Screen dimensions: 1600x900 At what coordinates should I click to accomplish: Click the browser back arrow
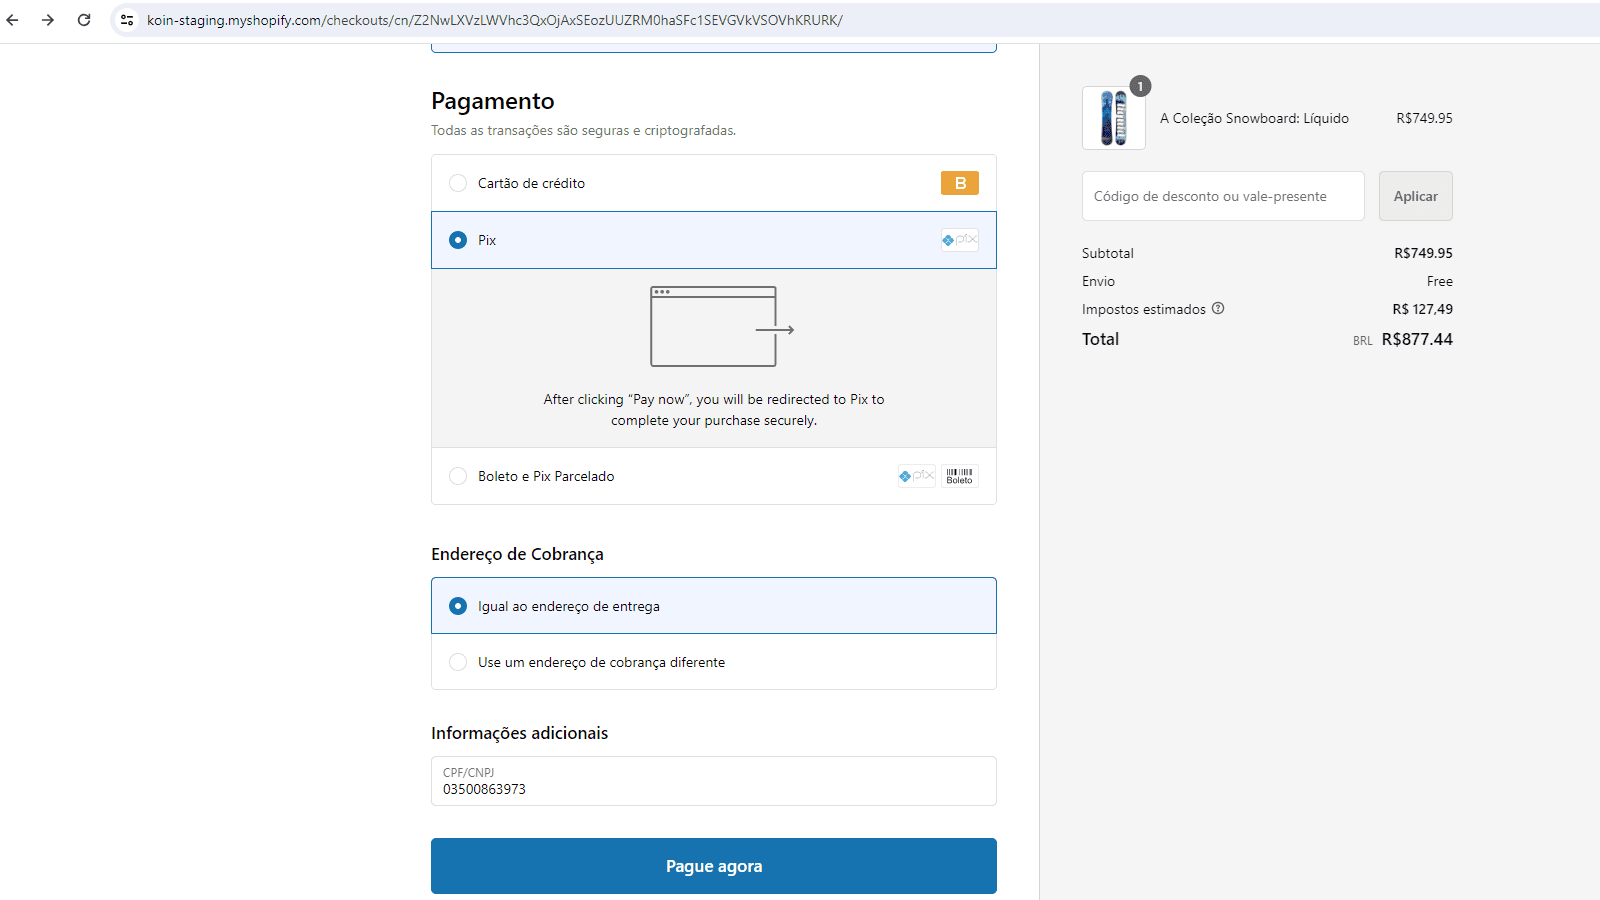click(13, 20)
